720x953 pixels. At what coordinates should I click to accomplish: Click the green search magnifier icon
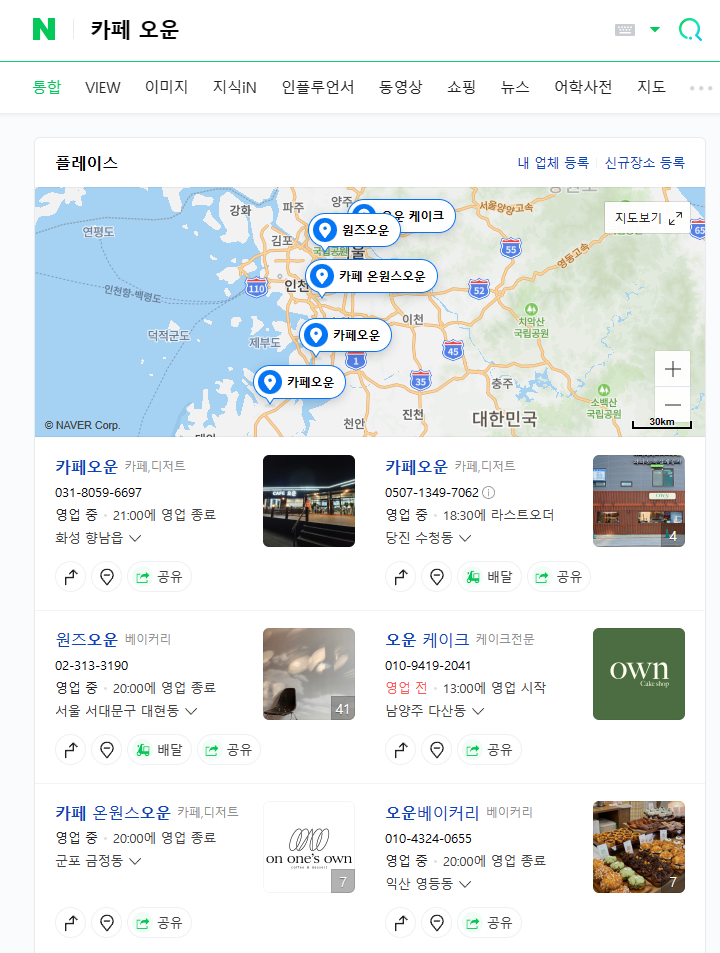click(690, 29)
